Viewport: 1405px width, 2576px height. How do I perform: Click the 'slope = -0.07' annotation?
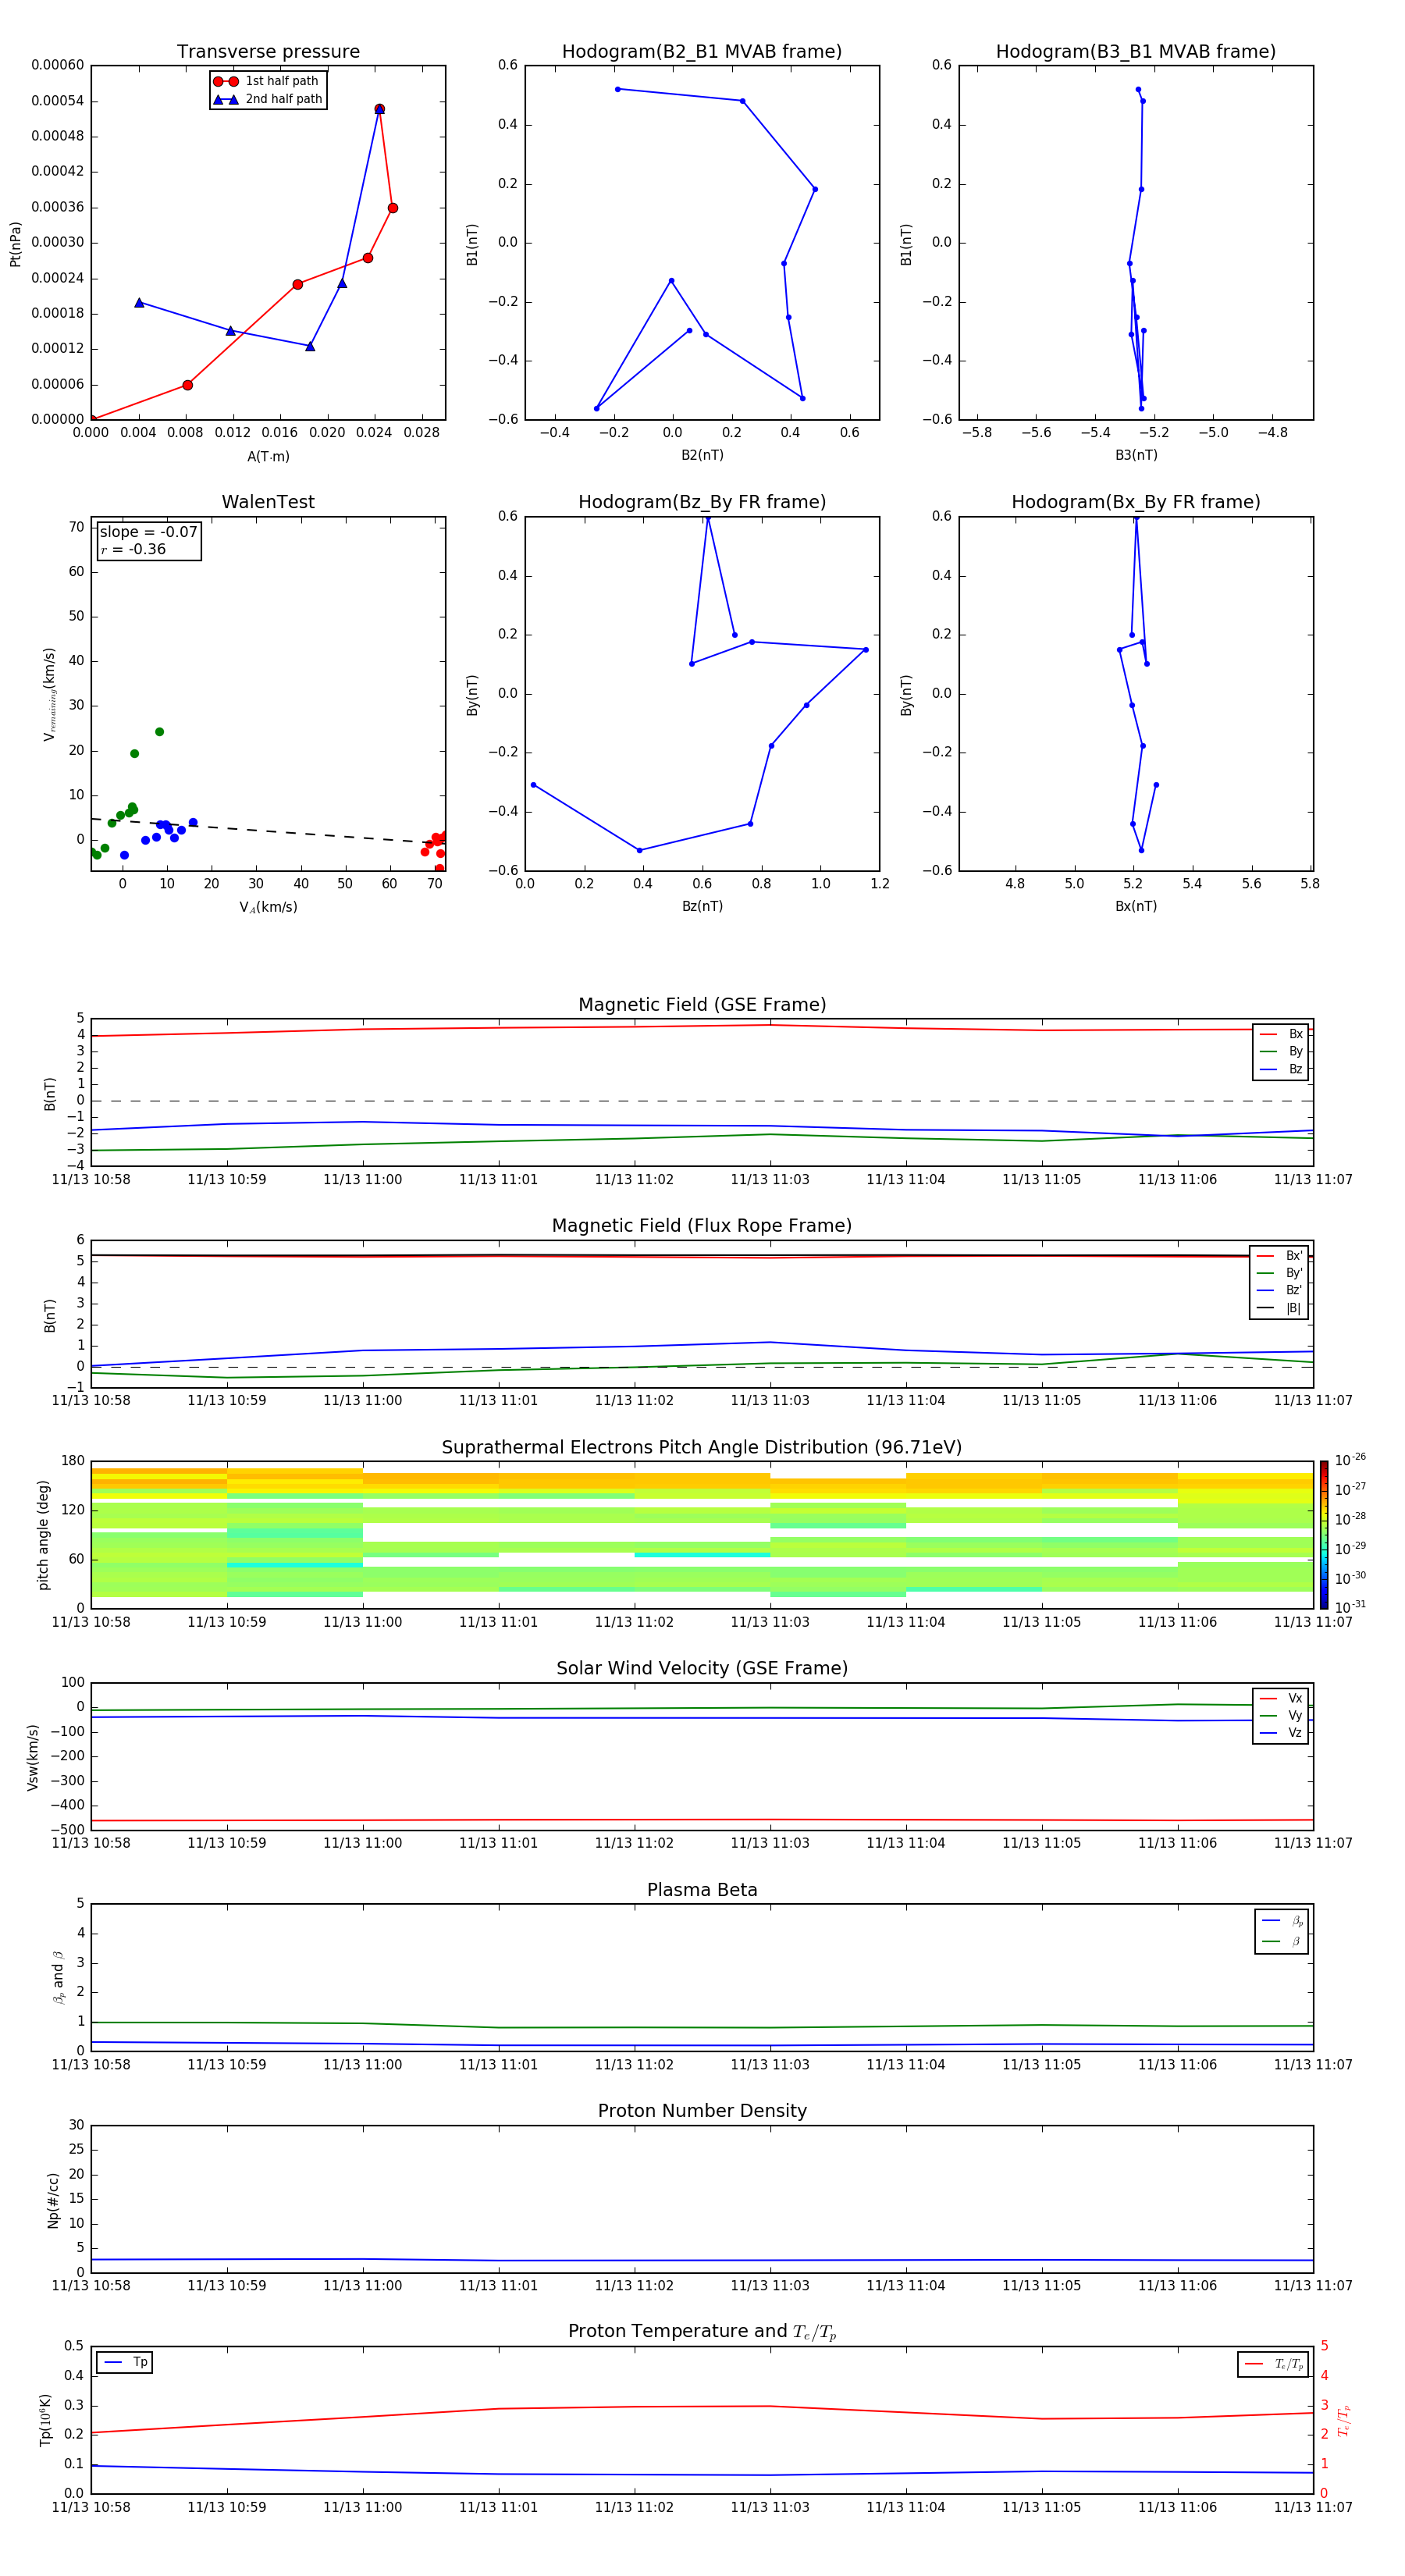(148, 532)
